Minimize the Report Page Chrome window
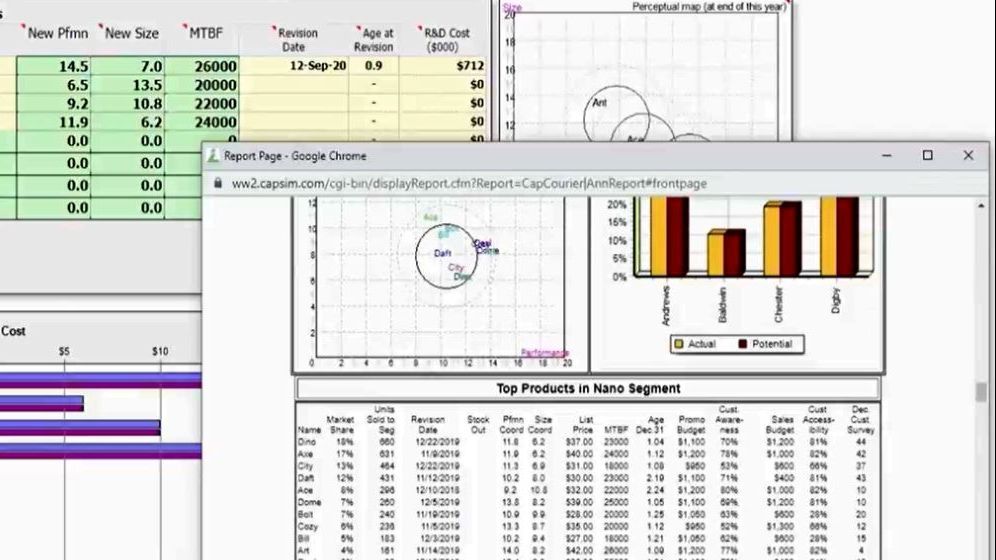996x560 pixels. point(887,156)
